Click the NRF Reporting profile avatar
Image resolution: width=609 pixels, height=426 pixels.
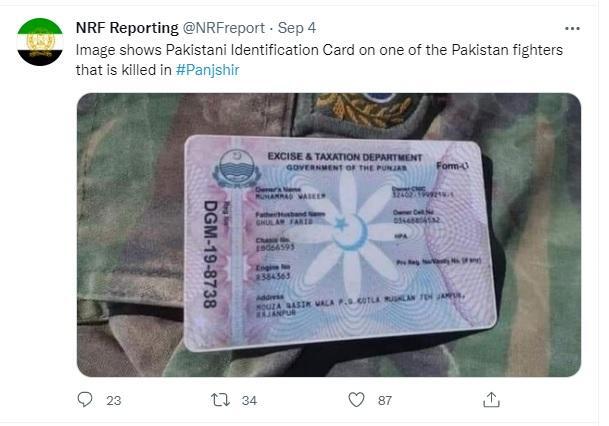(x=40, y=42)
